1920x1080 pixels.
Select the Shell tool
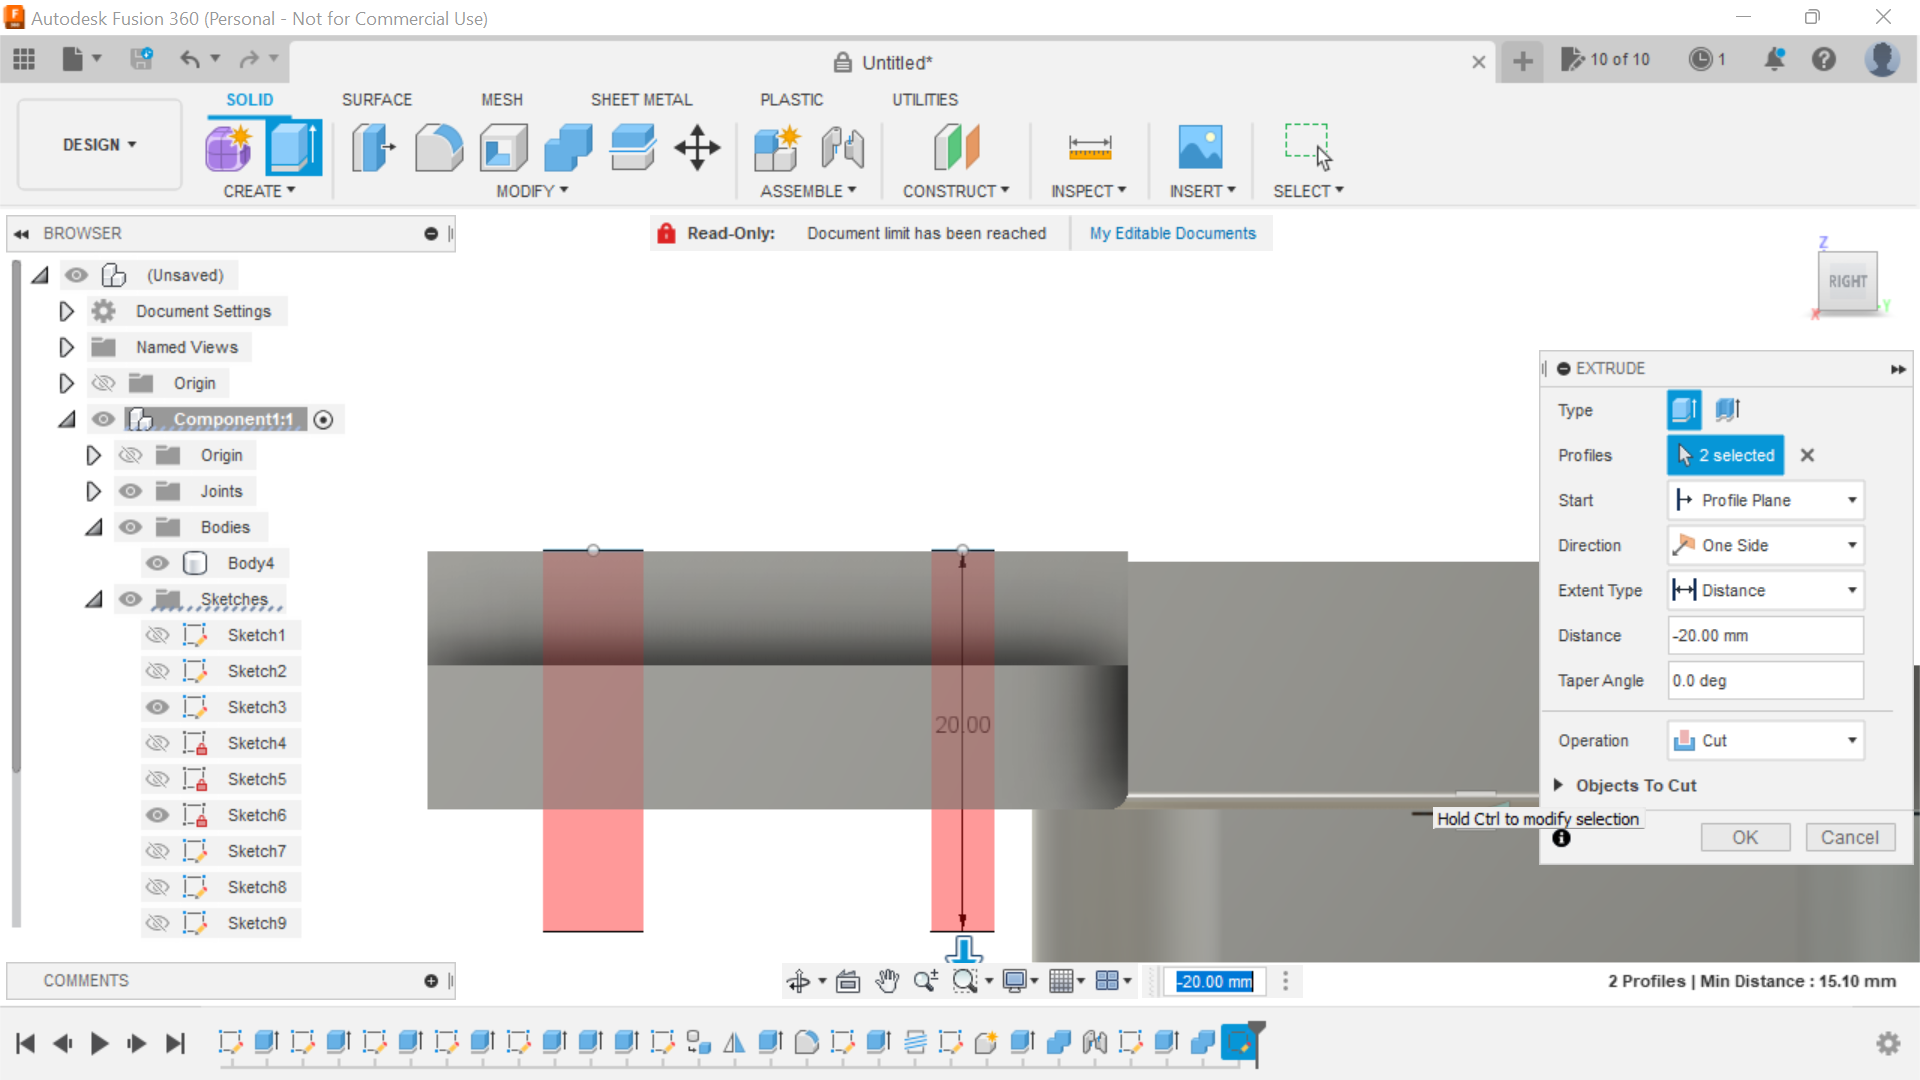(504, 148)
